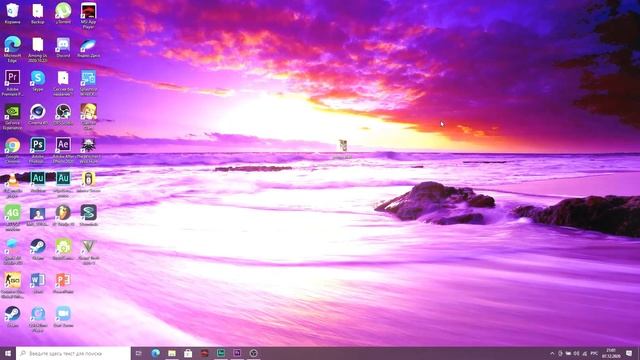The image size is (640, 360).
Task: Launch the uTorrent desktop shortcut
Action: (x=63, y=11)
